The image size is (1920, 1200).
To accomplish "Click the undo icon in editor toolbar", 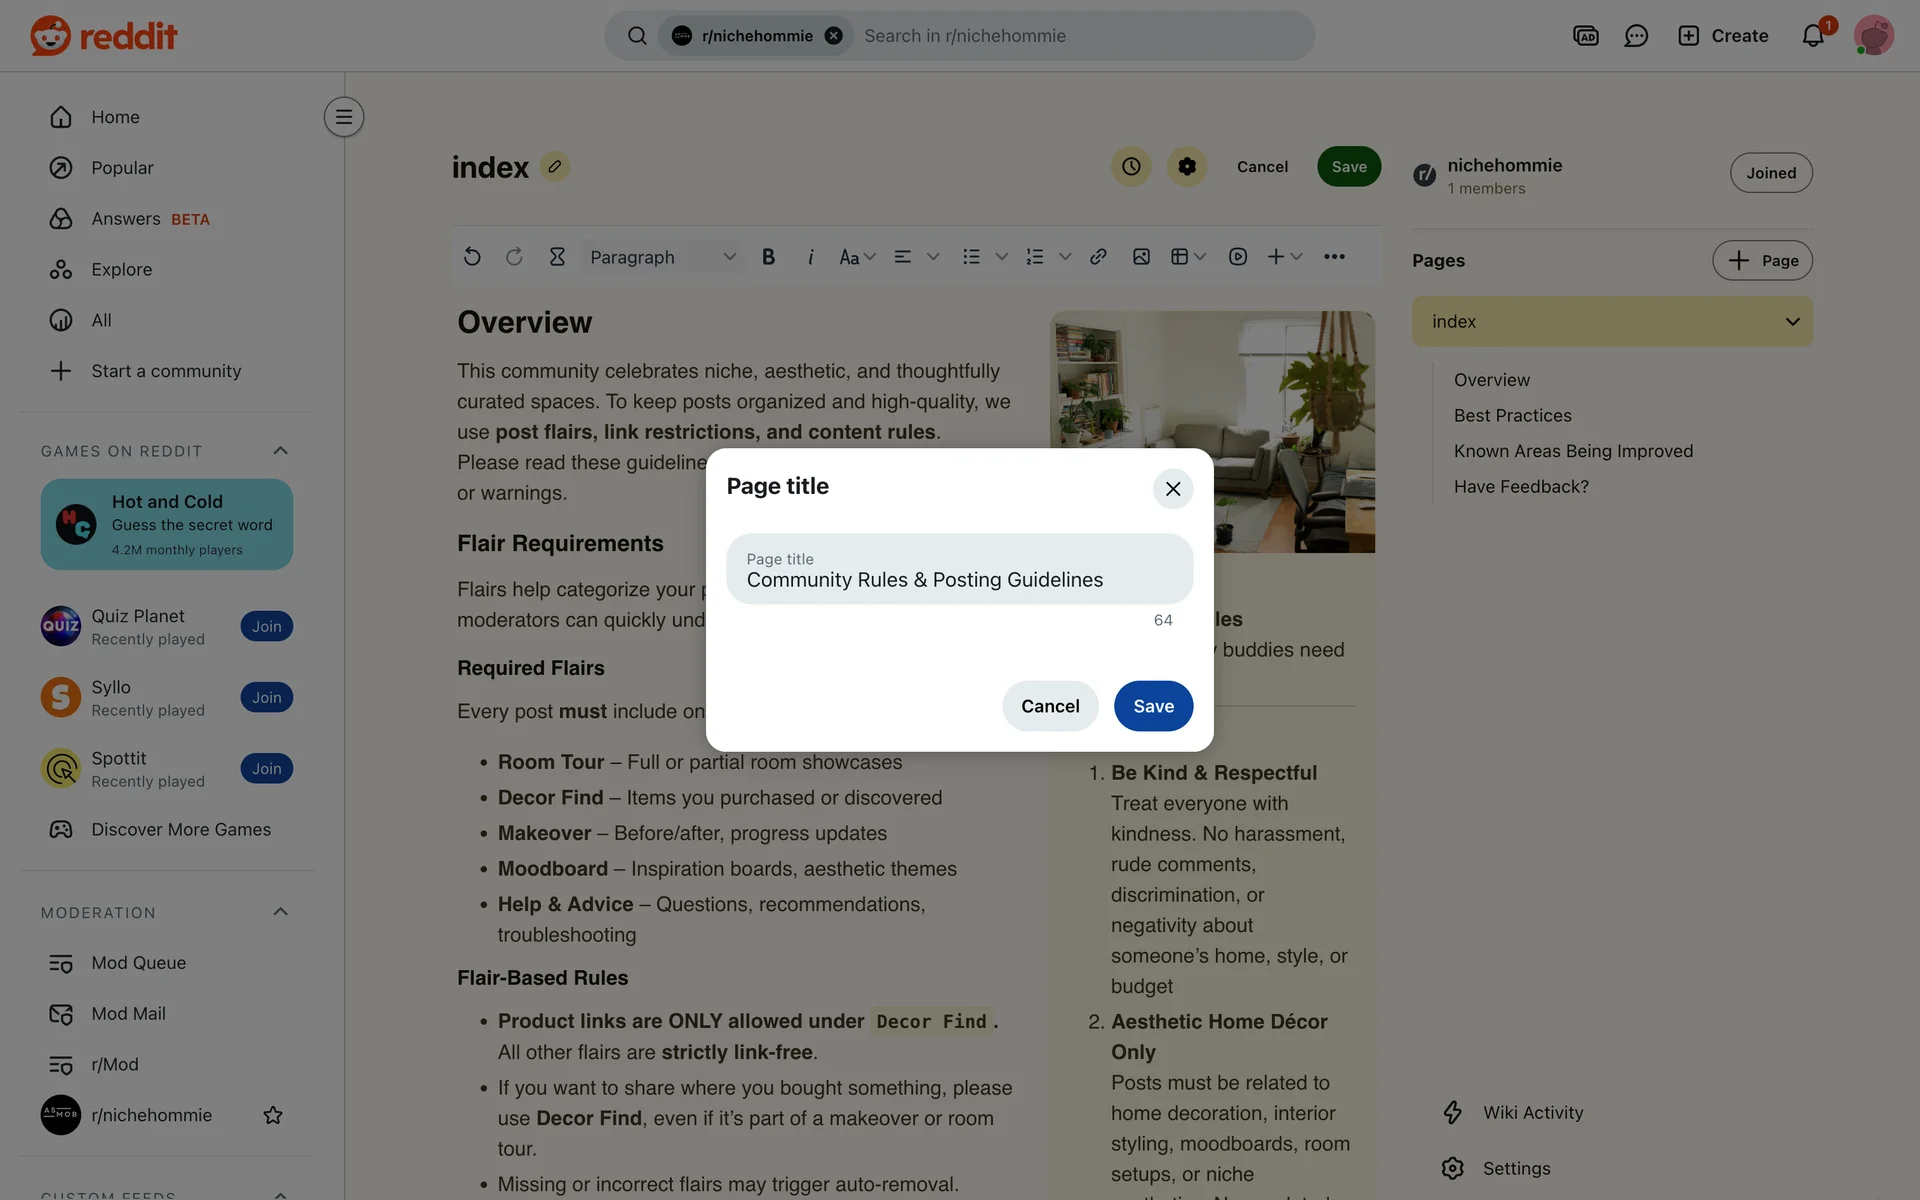I will (x=472, y=257).
